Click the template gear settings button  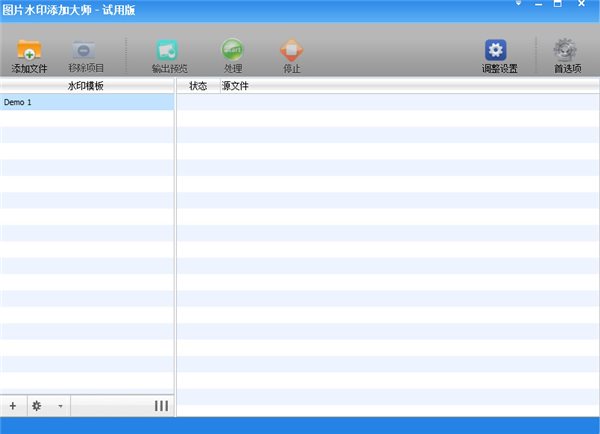point(37,406)
